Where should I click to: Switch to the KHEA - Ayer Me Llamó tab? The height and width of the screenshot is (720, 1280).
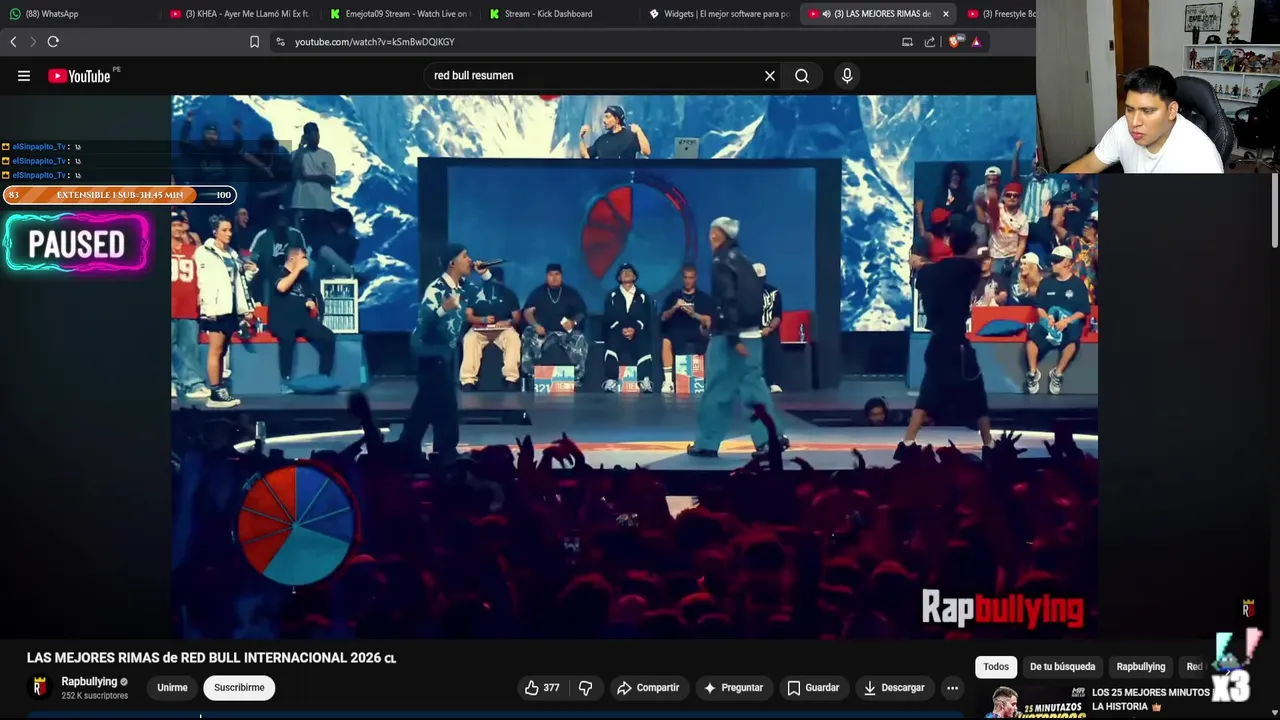click(240, 14)
